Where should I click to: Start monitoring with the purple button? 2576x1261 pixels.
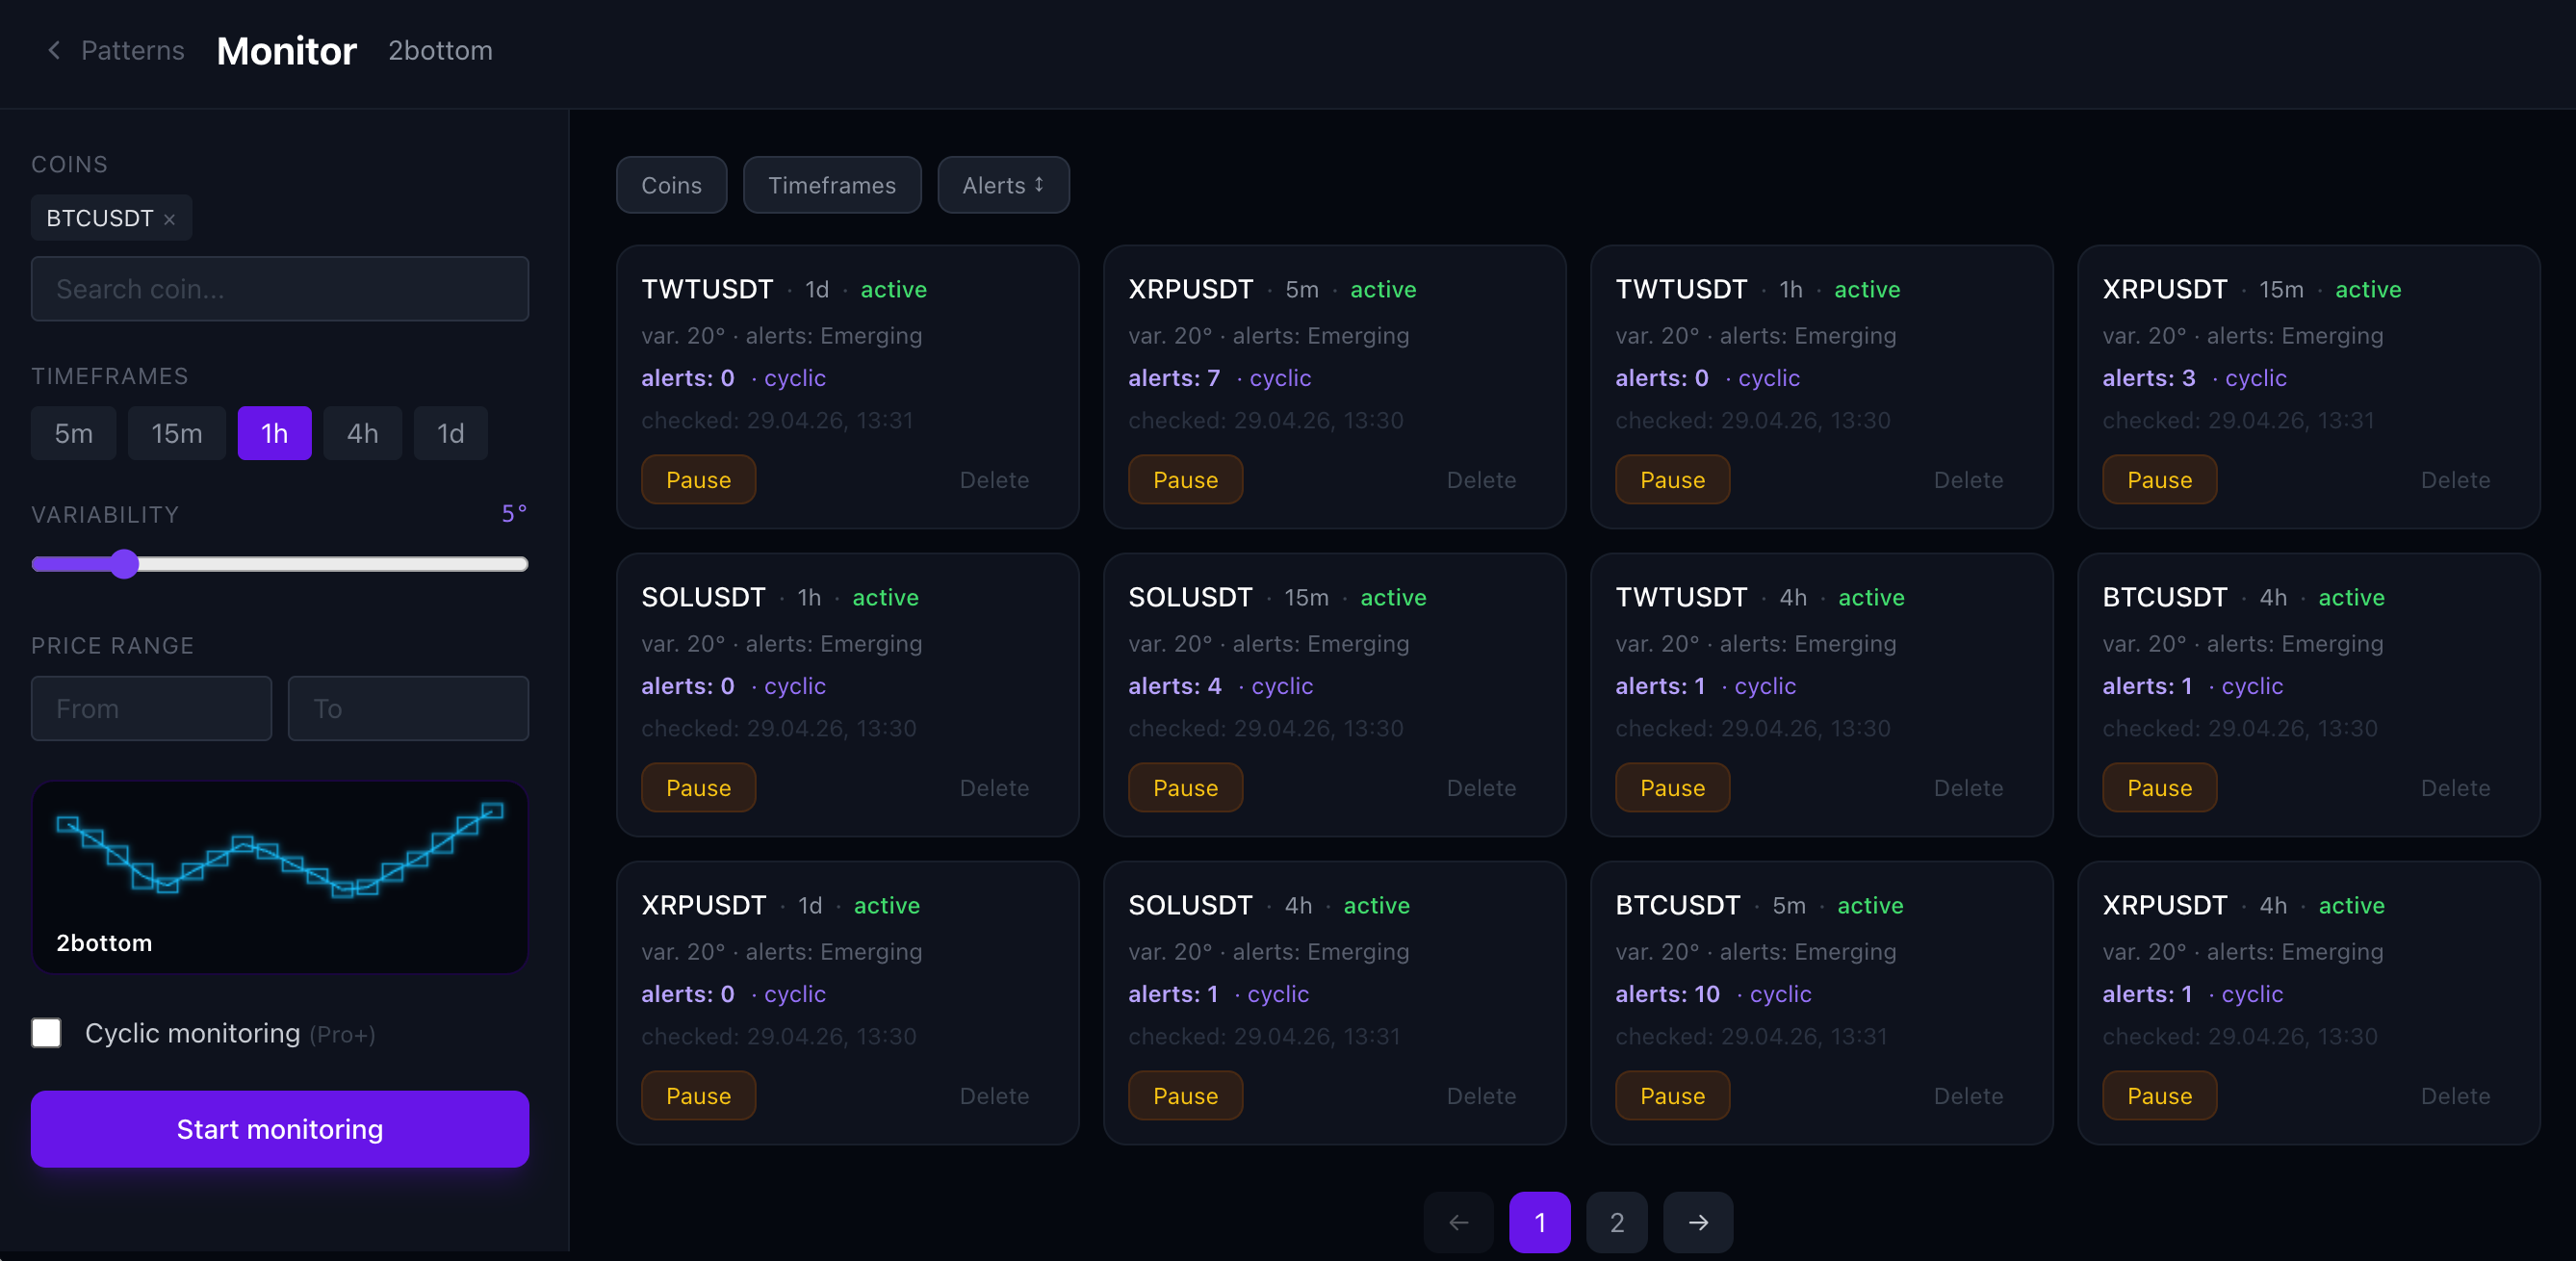(279, 1129)
